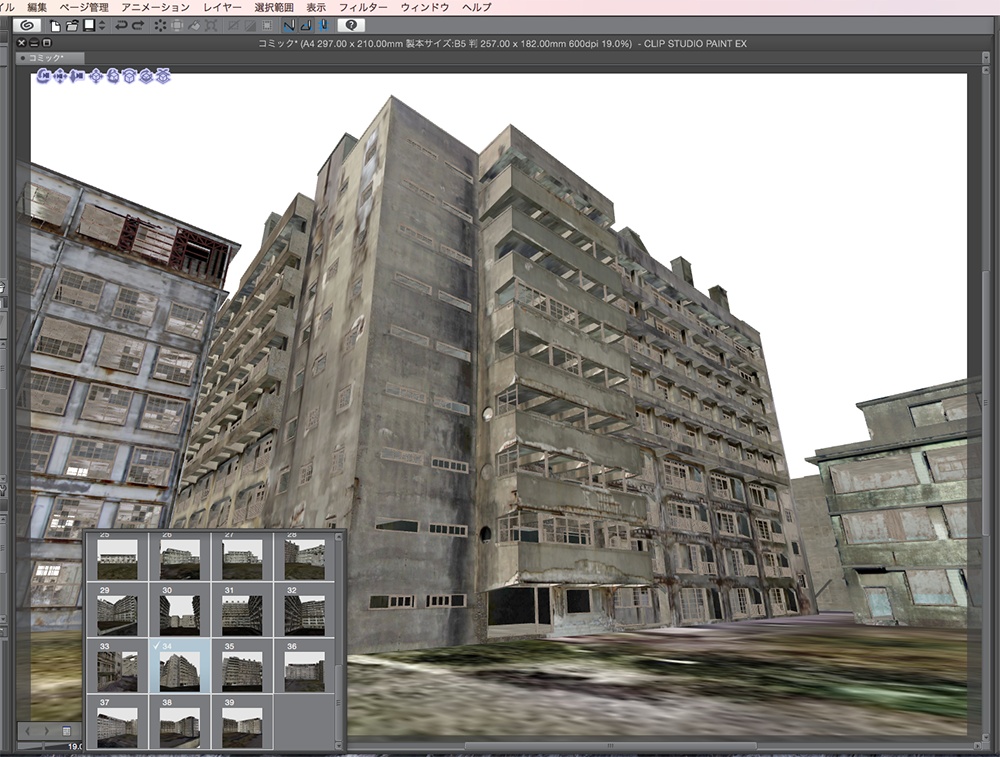Click the fill bucket toolbar icon
The width and height of the screenshot is (1000, 757).
(x=195, y=26)
